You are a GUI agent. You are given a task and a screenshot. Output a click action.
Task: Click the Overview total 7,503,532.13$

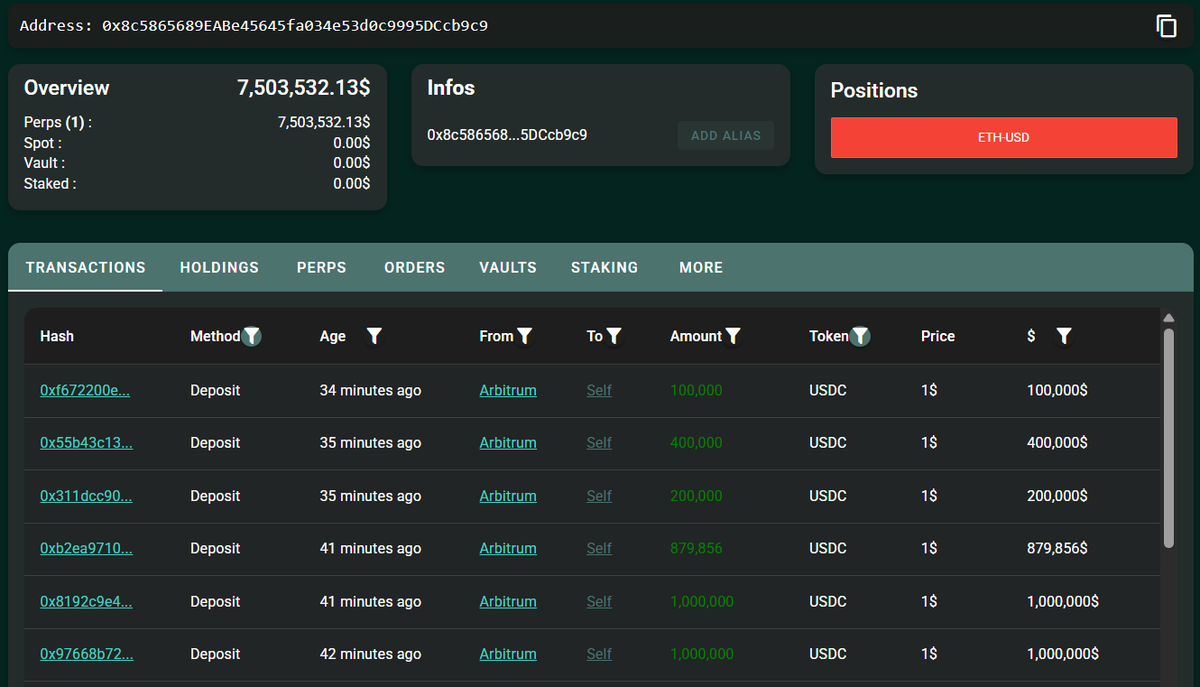[x=304, y=87]
